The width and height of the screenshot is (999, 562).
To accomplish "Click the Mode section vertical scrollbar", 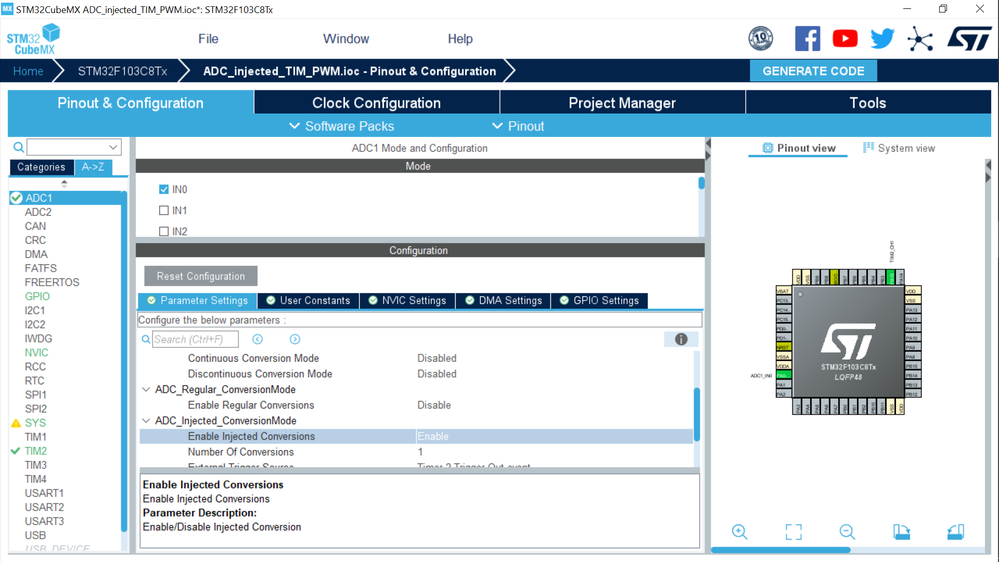I will pyautogui.click(x=701, y=184).
